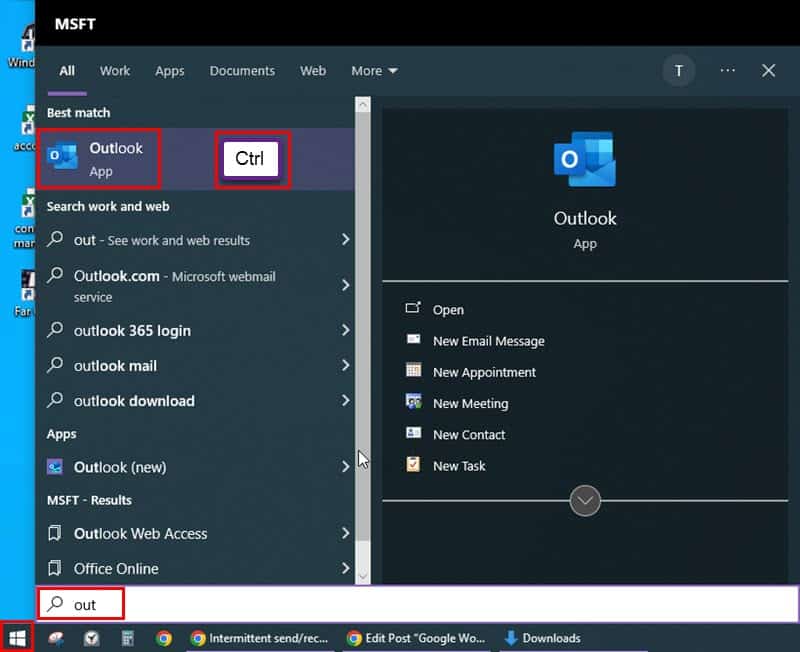The width and height of the screenshot is (800, 652).
Task: Click the Windows Start button
Action: pyautogui.click(x=17, y=638)
